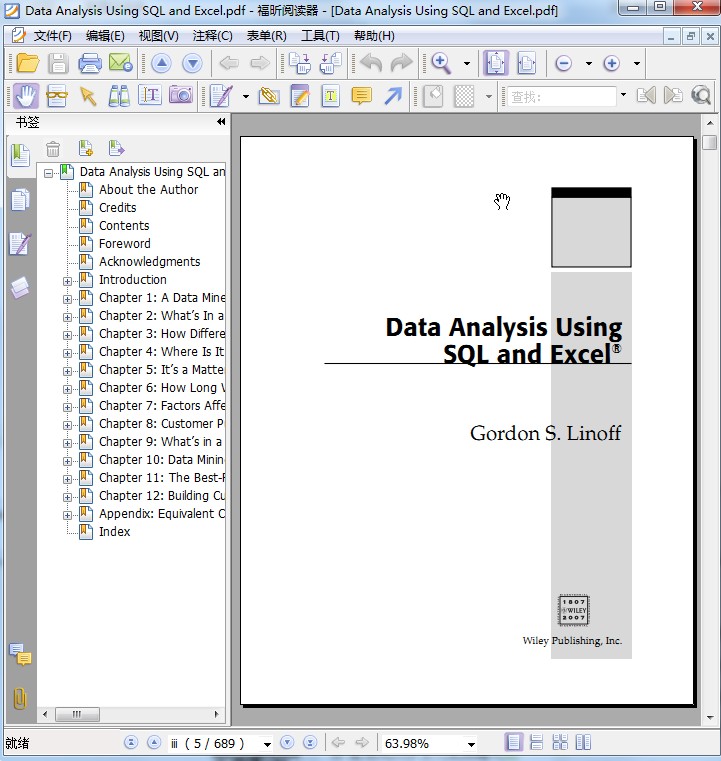Open the Index bookmark
Screen dimensions: 721x761
point(115,531)
